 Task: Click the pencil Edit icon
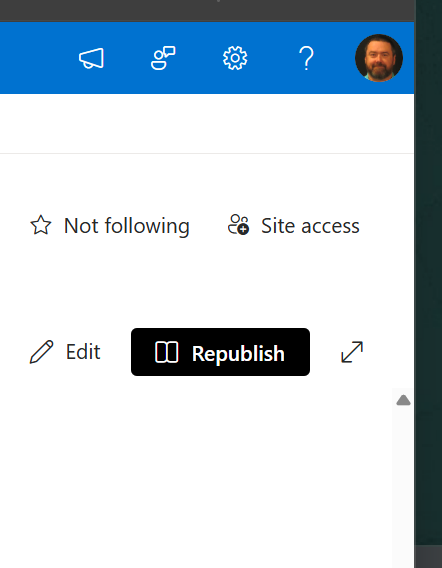(41, 351)
